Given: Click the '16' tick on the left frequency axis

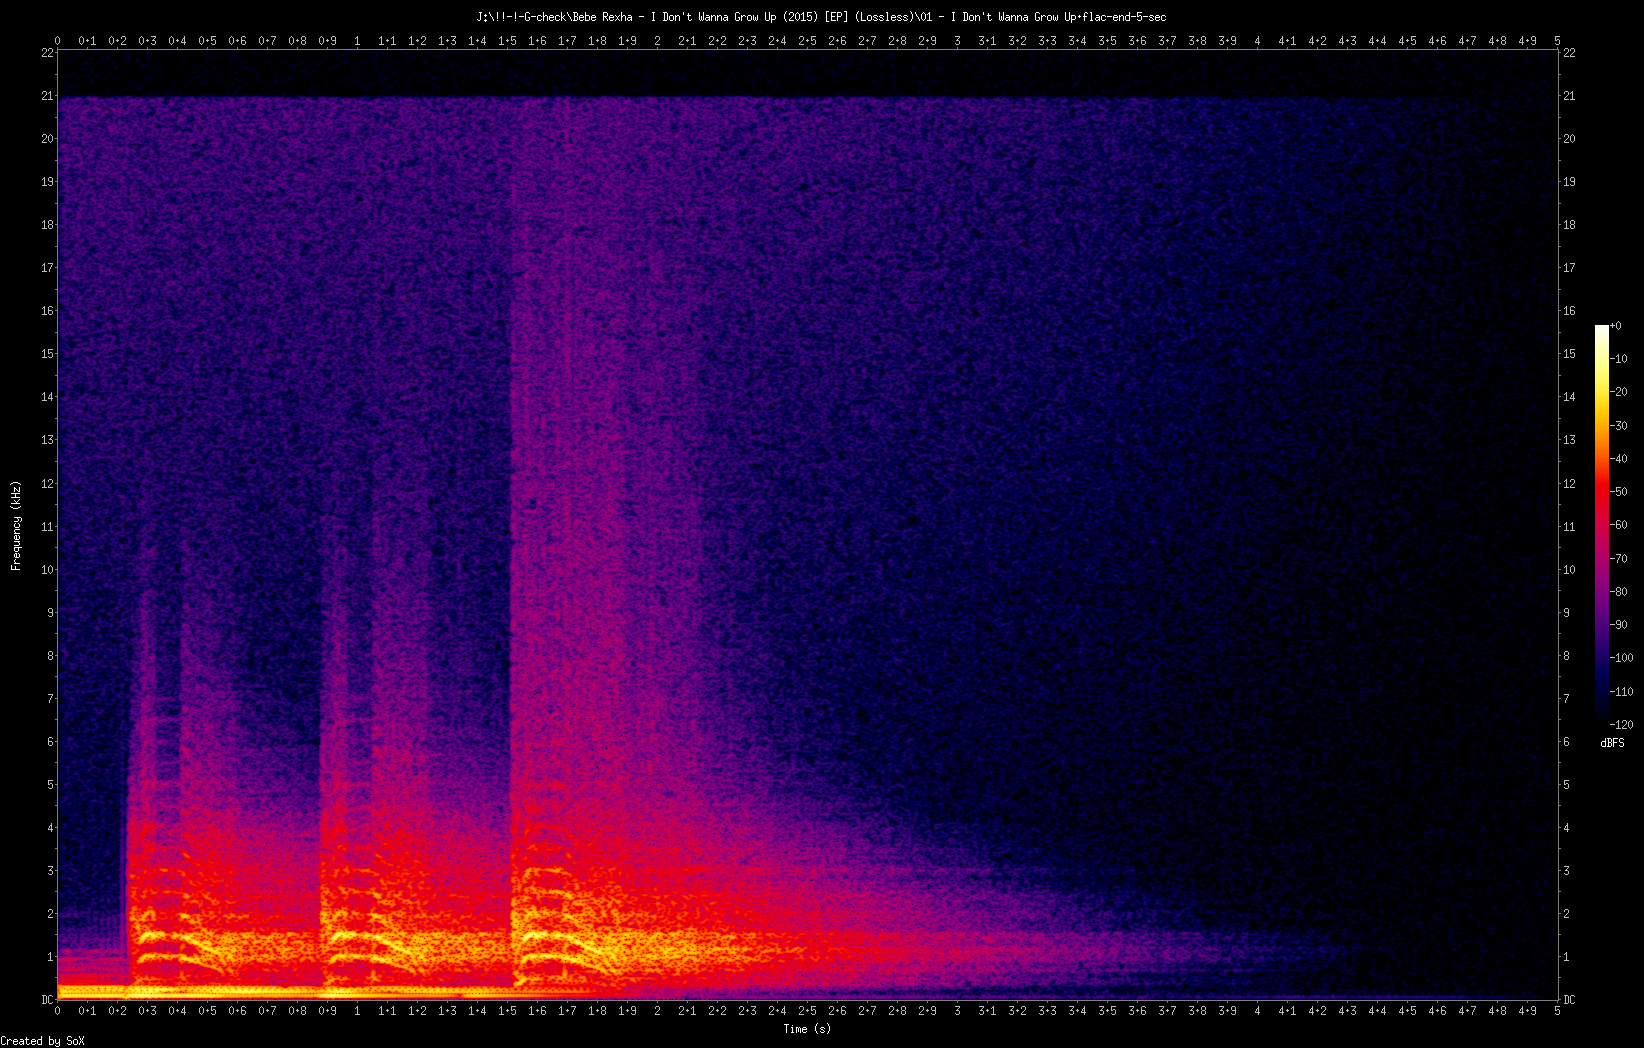Looking at the screenshot, I should click(47, 311).
